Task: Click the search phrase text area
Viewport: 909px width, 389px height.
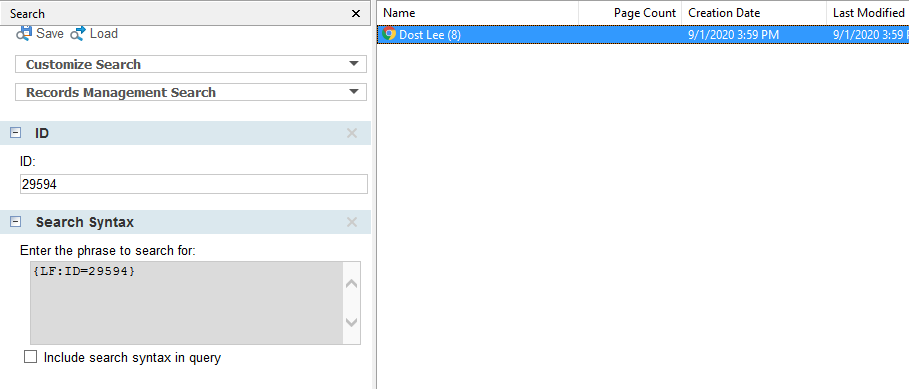Action: tap(187, 303)
